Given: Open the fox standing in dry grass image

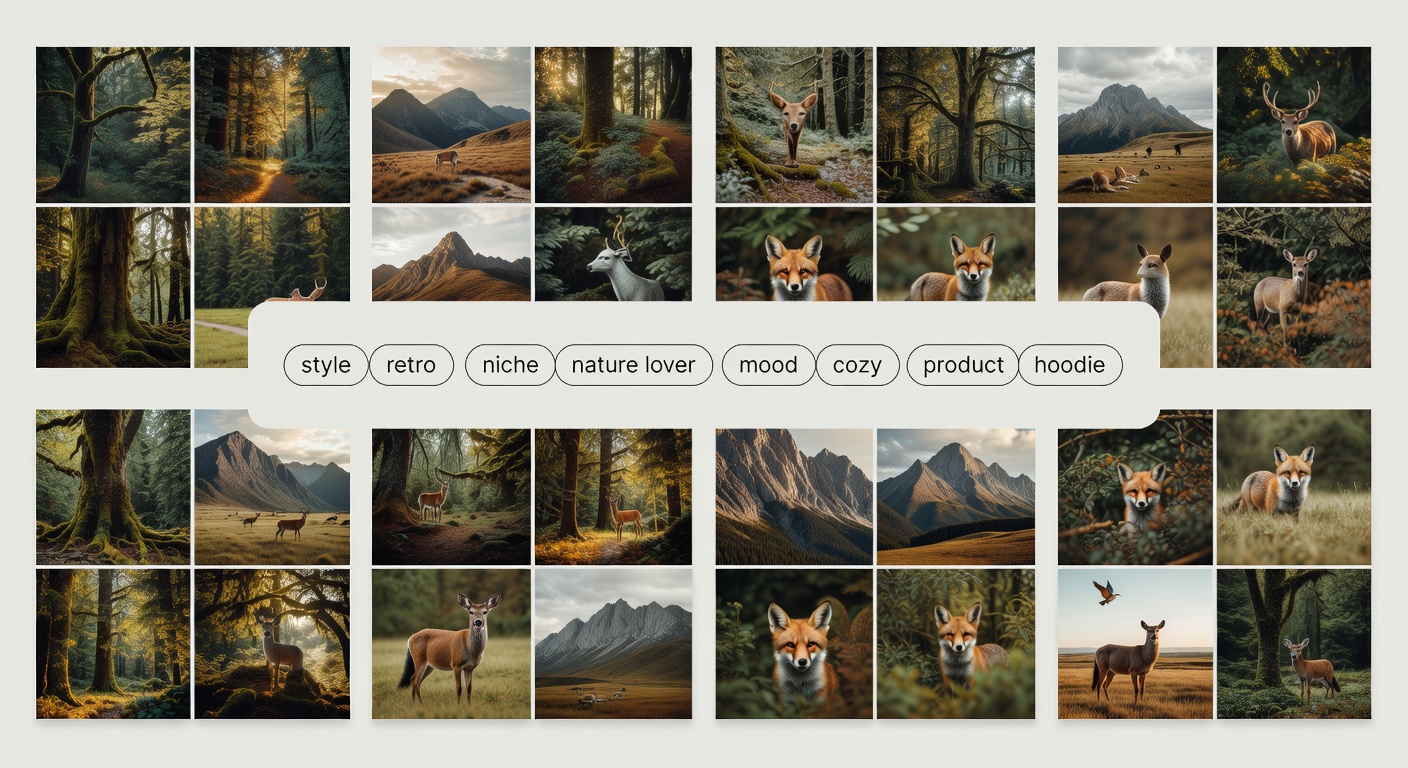Looking at the screenshot, I should (x=1294, y=487).
